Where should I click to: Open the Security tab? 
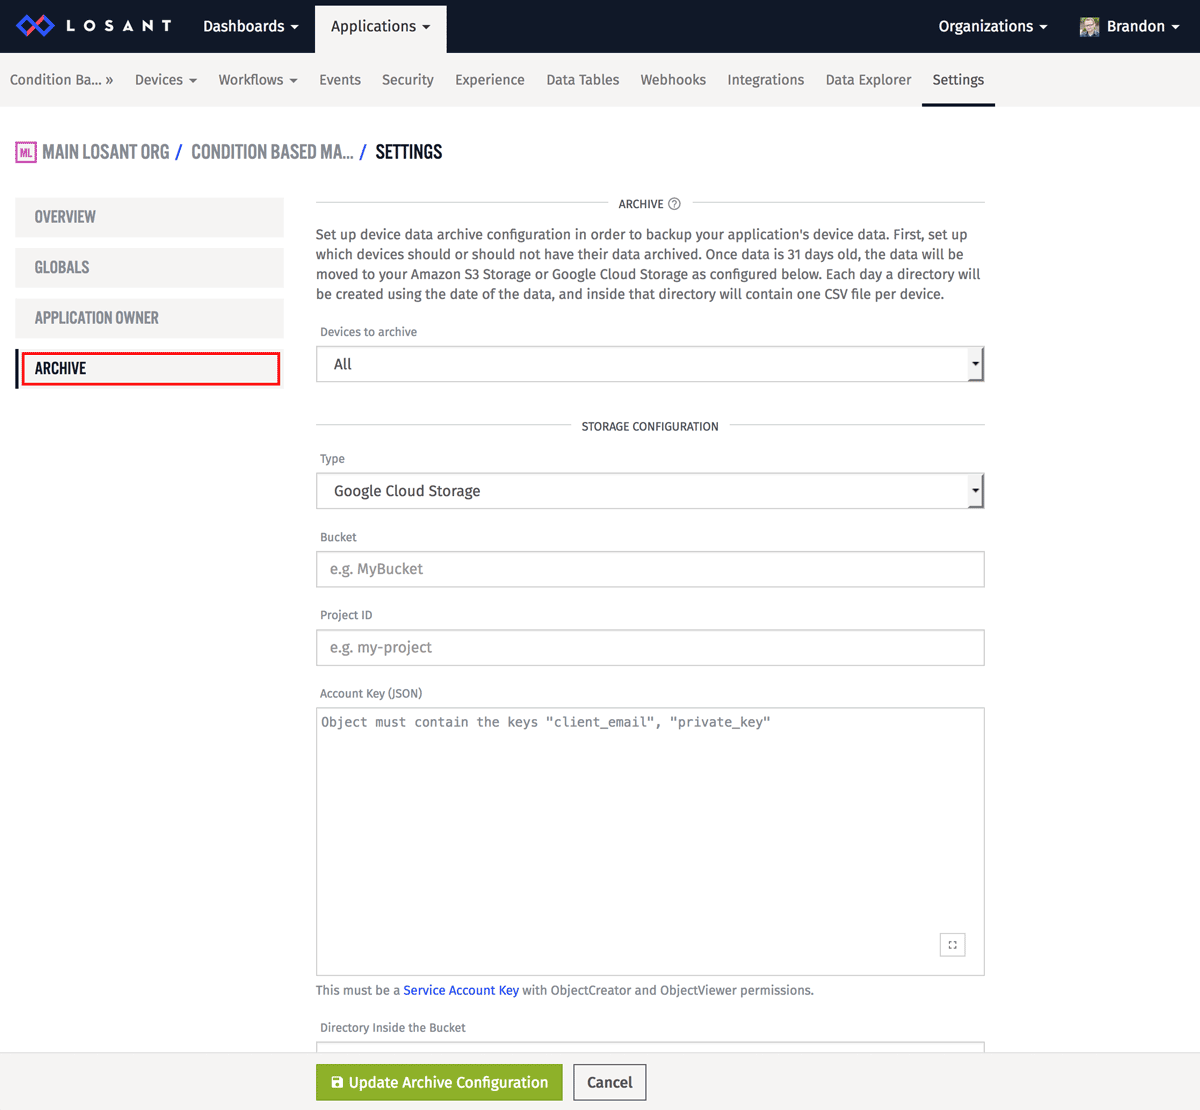coord(408,80)
